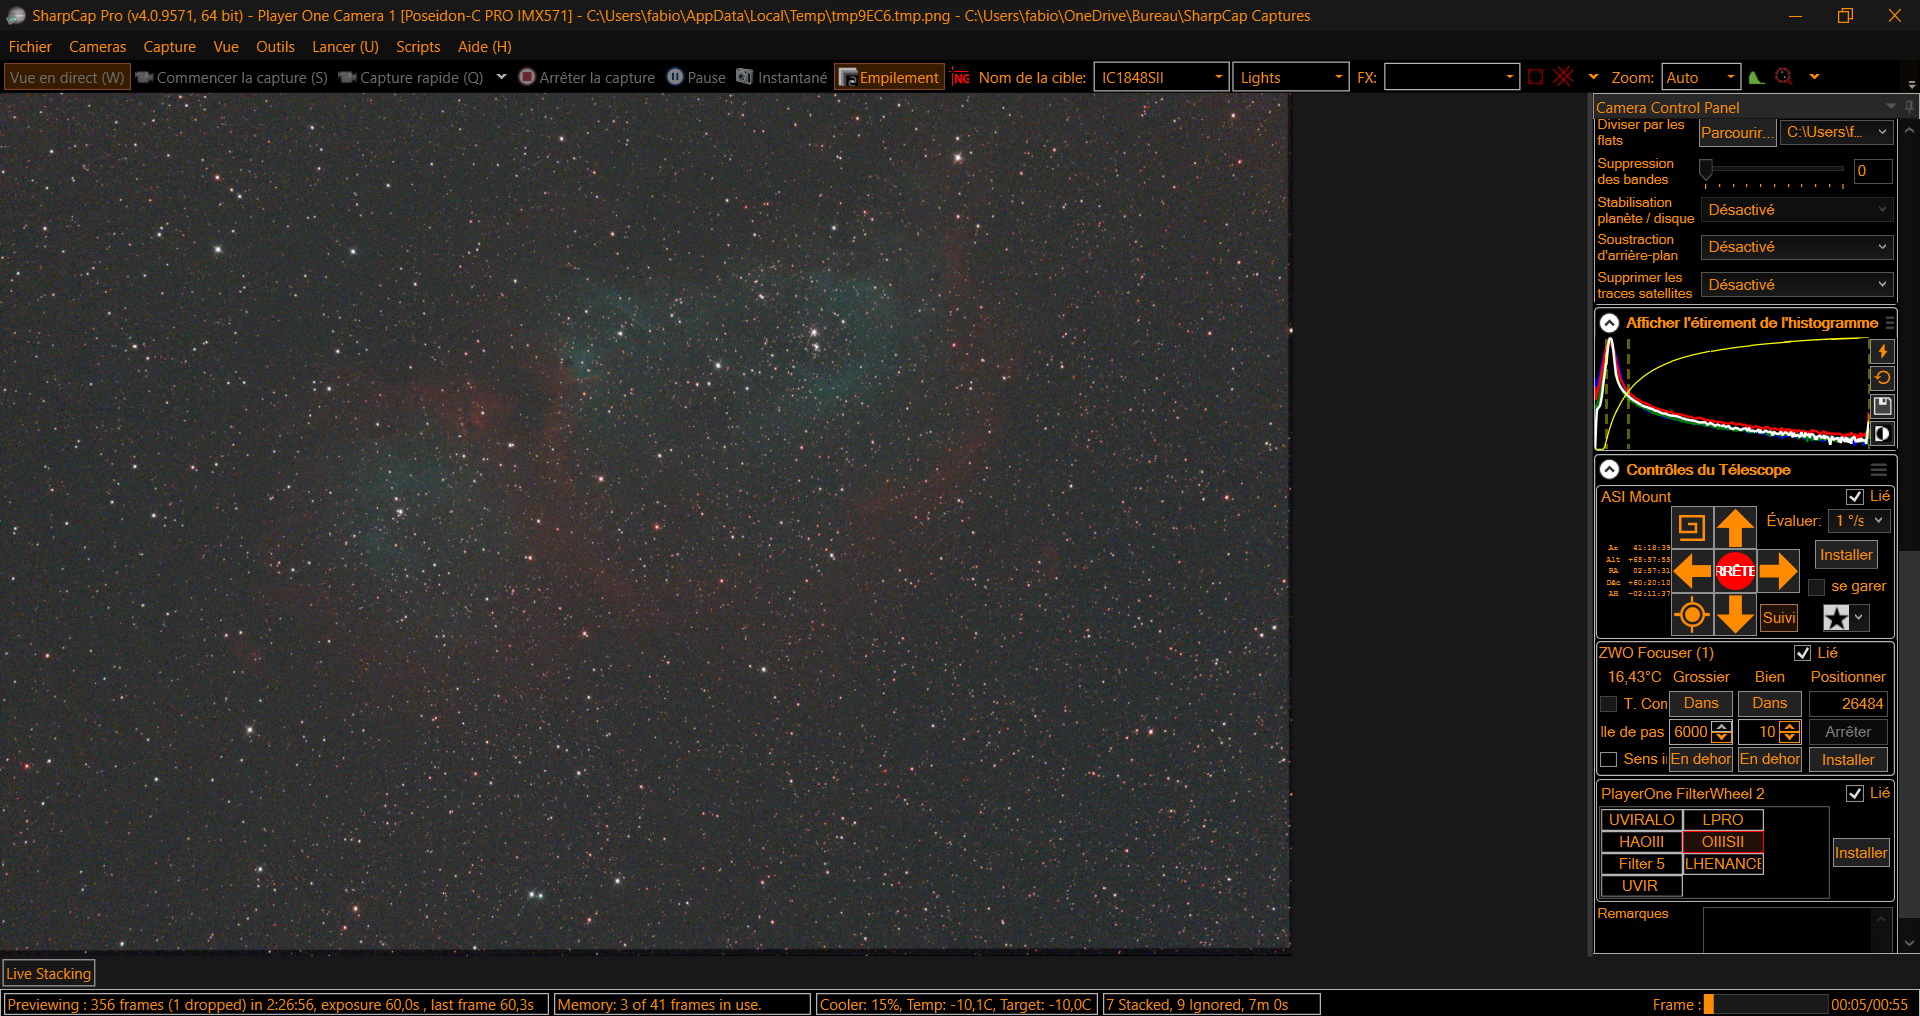
Task: Reset the histogram stretch with the circular arrow icon
Action: point(1882,378)
